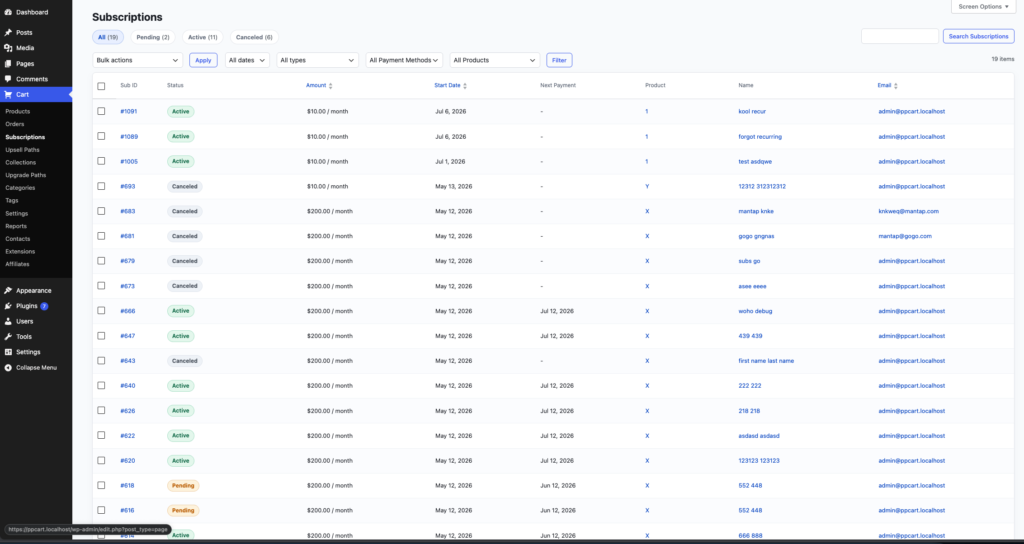The width and height of the screenshot is (1024, 544).
Task: Check the box for subscription #640
Action: (x=101, y=385)
